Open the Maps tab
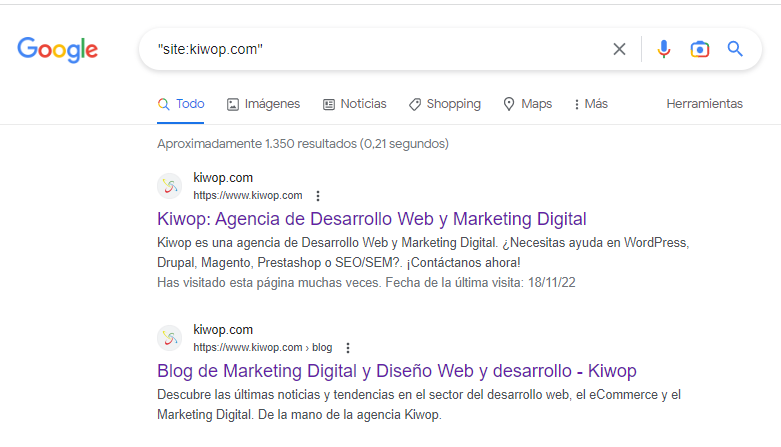The height and width of the screenshot is (447, 781). (x=528, y=104)
